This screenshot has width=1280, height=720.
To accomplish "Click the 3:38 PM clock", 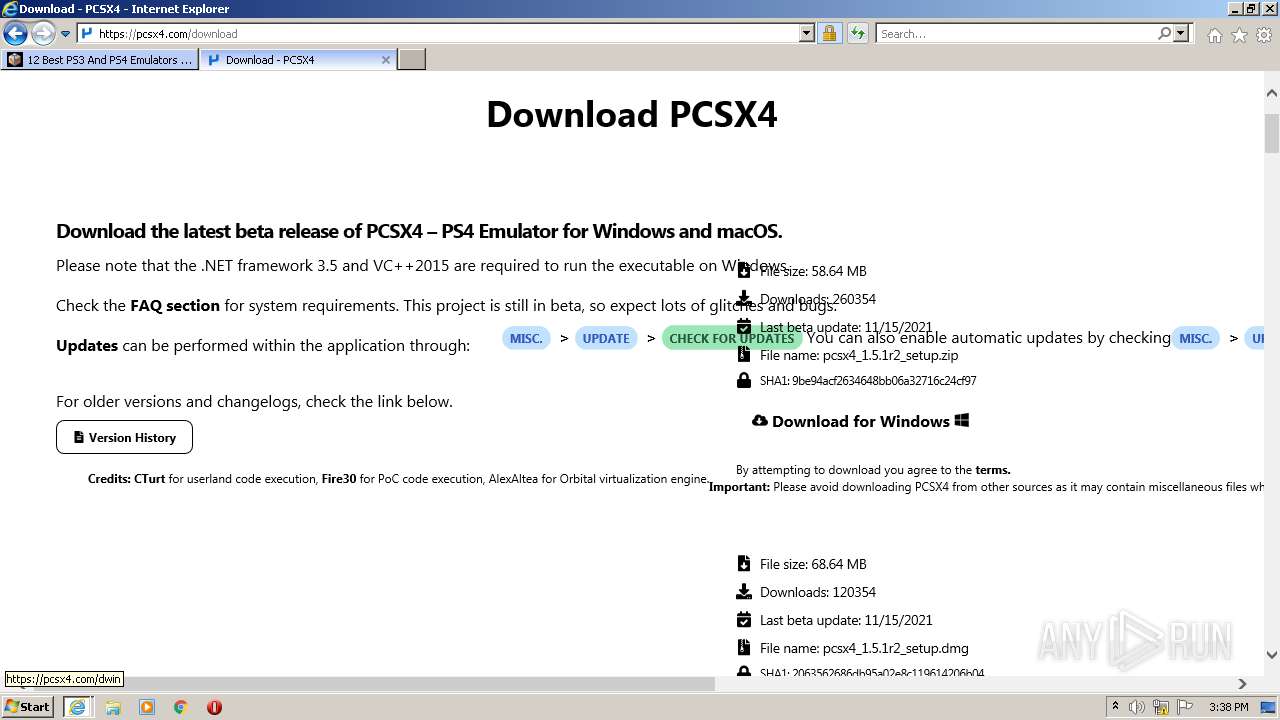I will click(x=1228, y=707).
